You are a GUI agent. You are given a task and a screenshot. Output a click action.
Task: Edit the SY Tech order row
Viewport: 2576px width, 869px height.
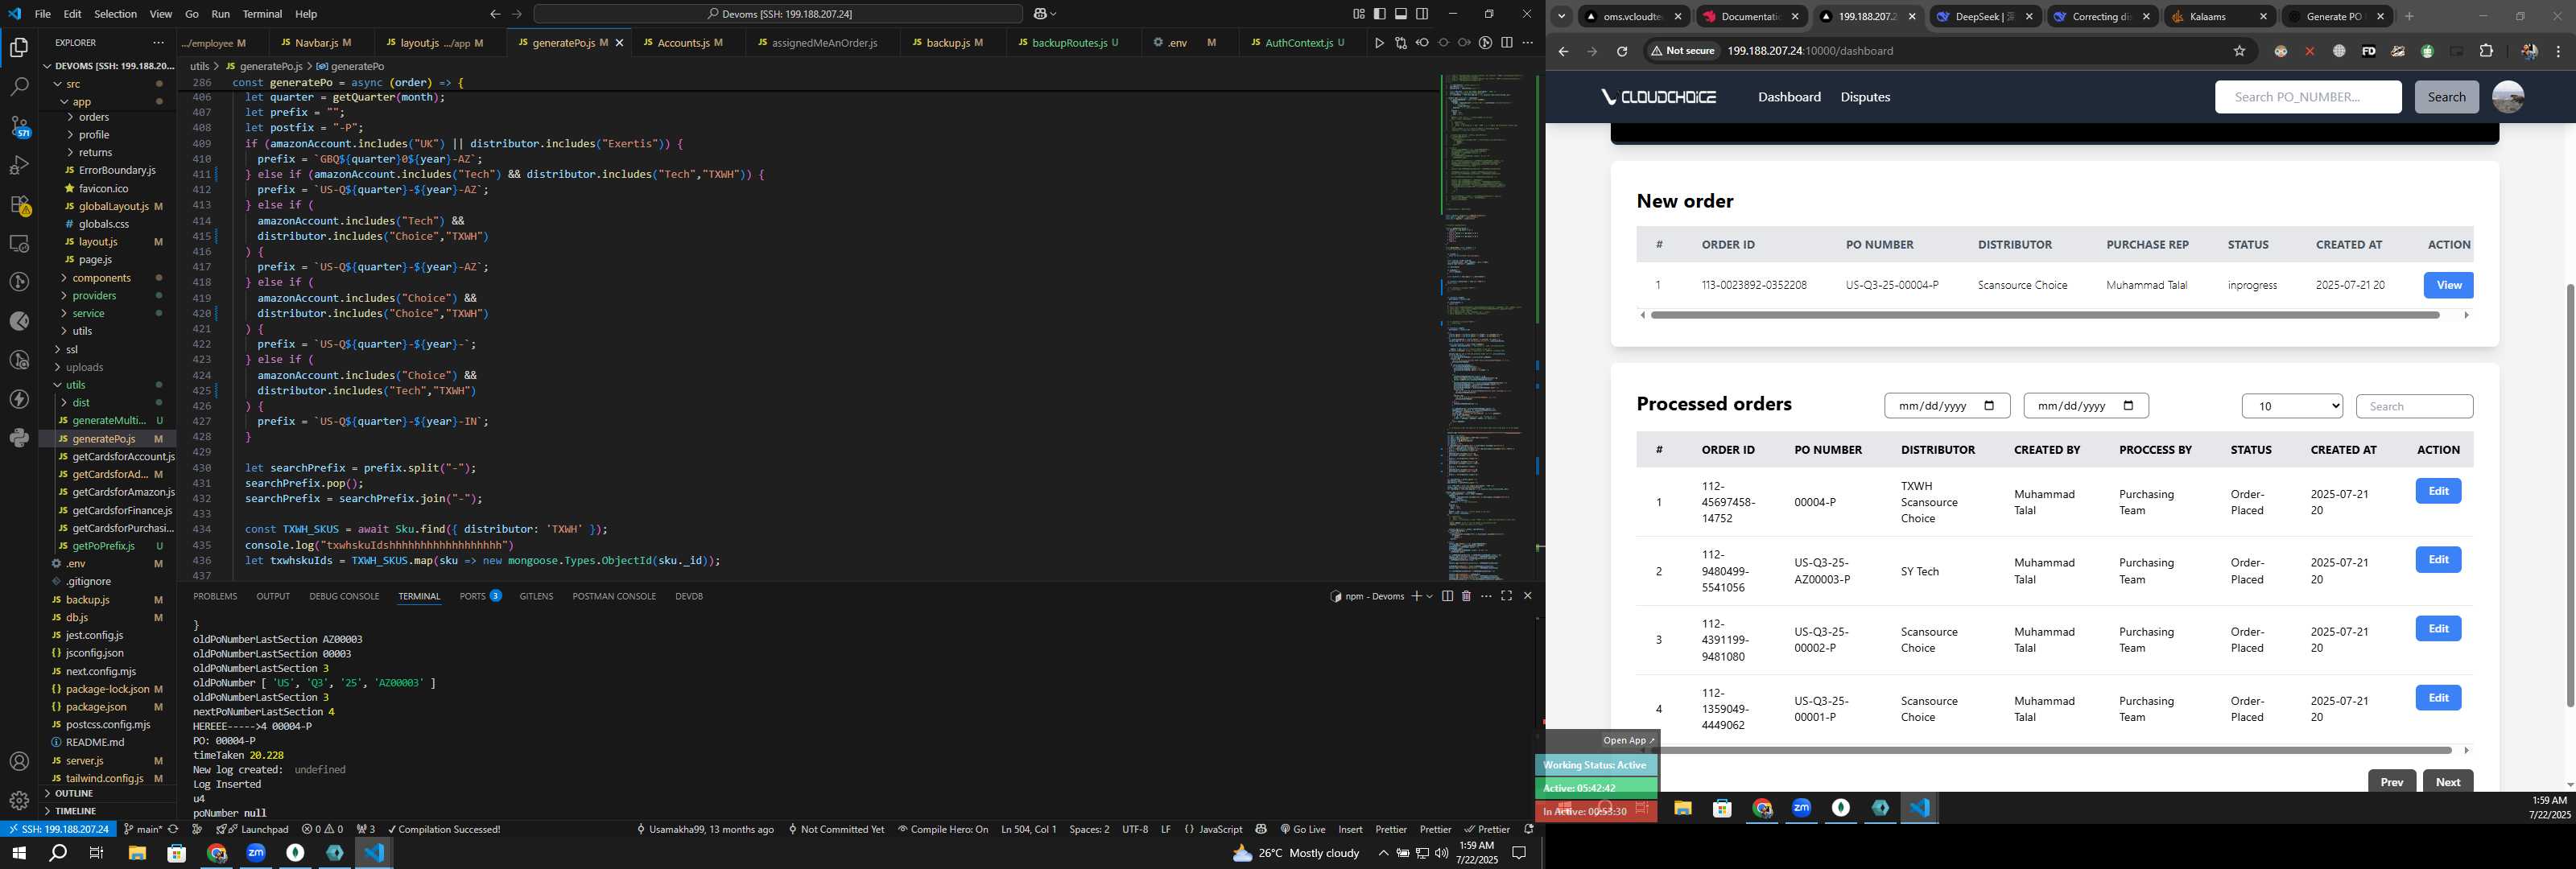click(x=2438, y=560)
